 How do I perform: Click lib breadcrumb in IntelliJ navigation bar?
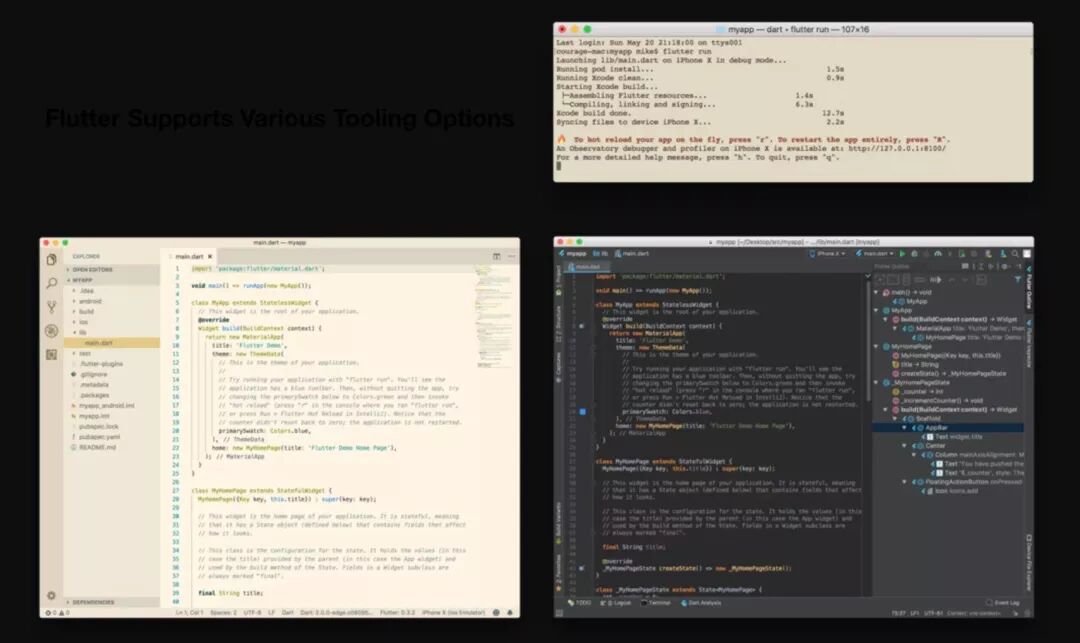601,253
